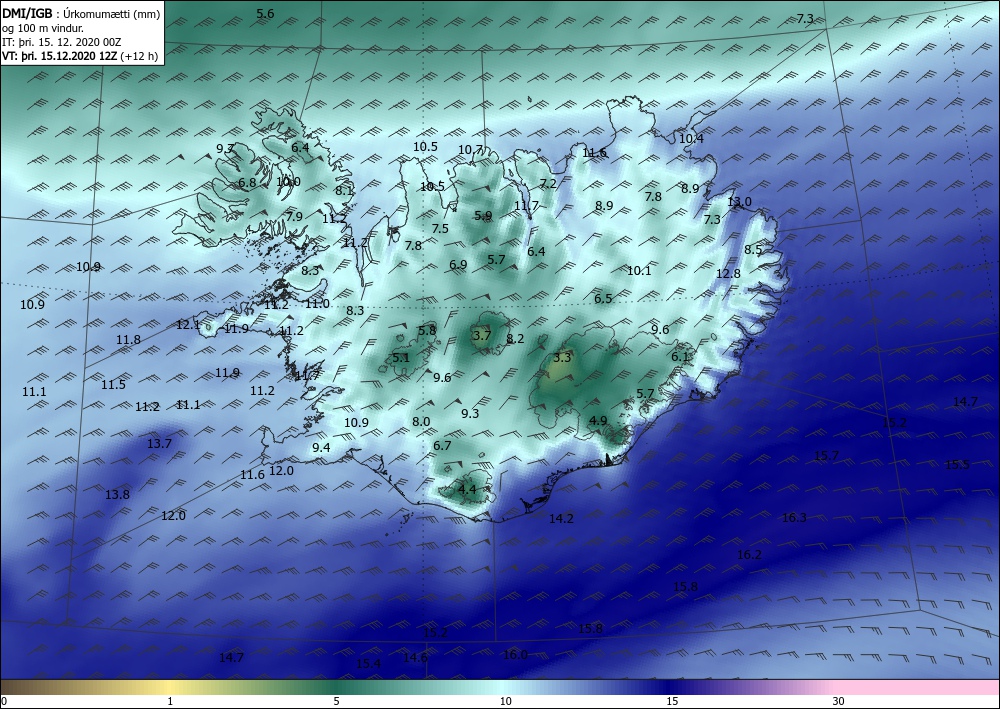
Task: Click the 7.9 value label
Action: click(x=294, y=216)
